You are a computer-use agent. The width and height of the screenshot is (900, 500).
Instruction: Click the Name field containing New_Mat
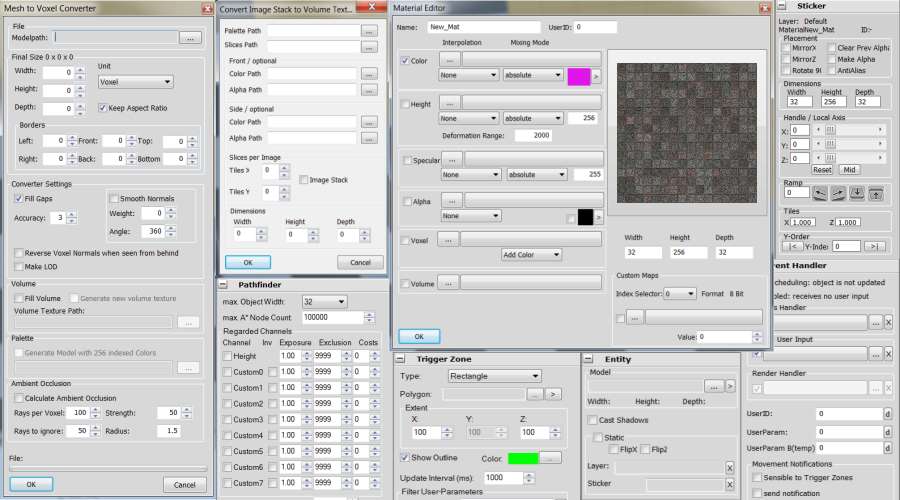pos(484,27)
